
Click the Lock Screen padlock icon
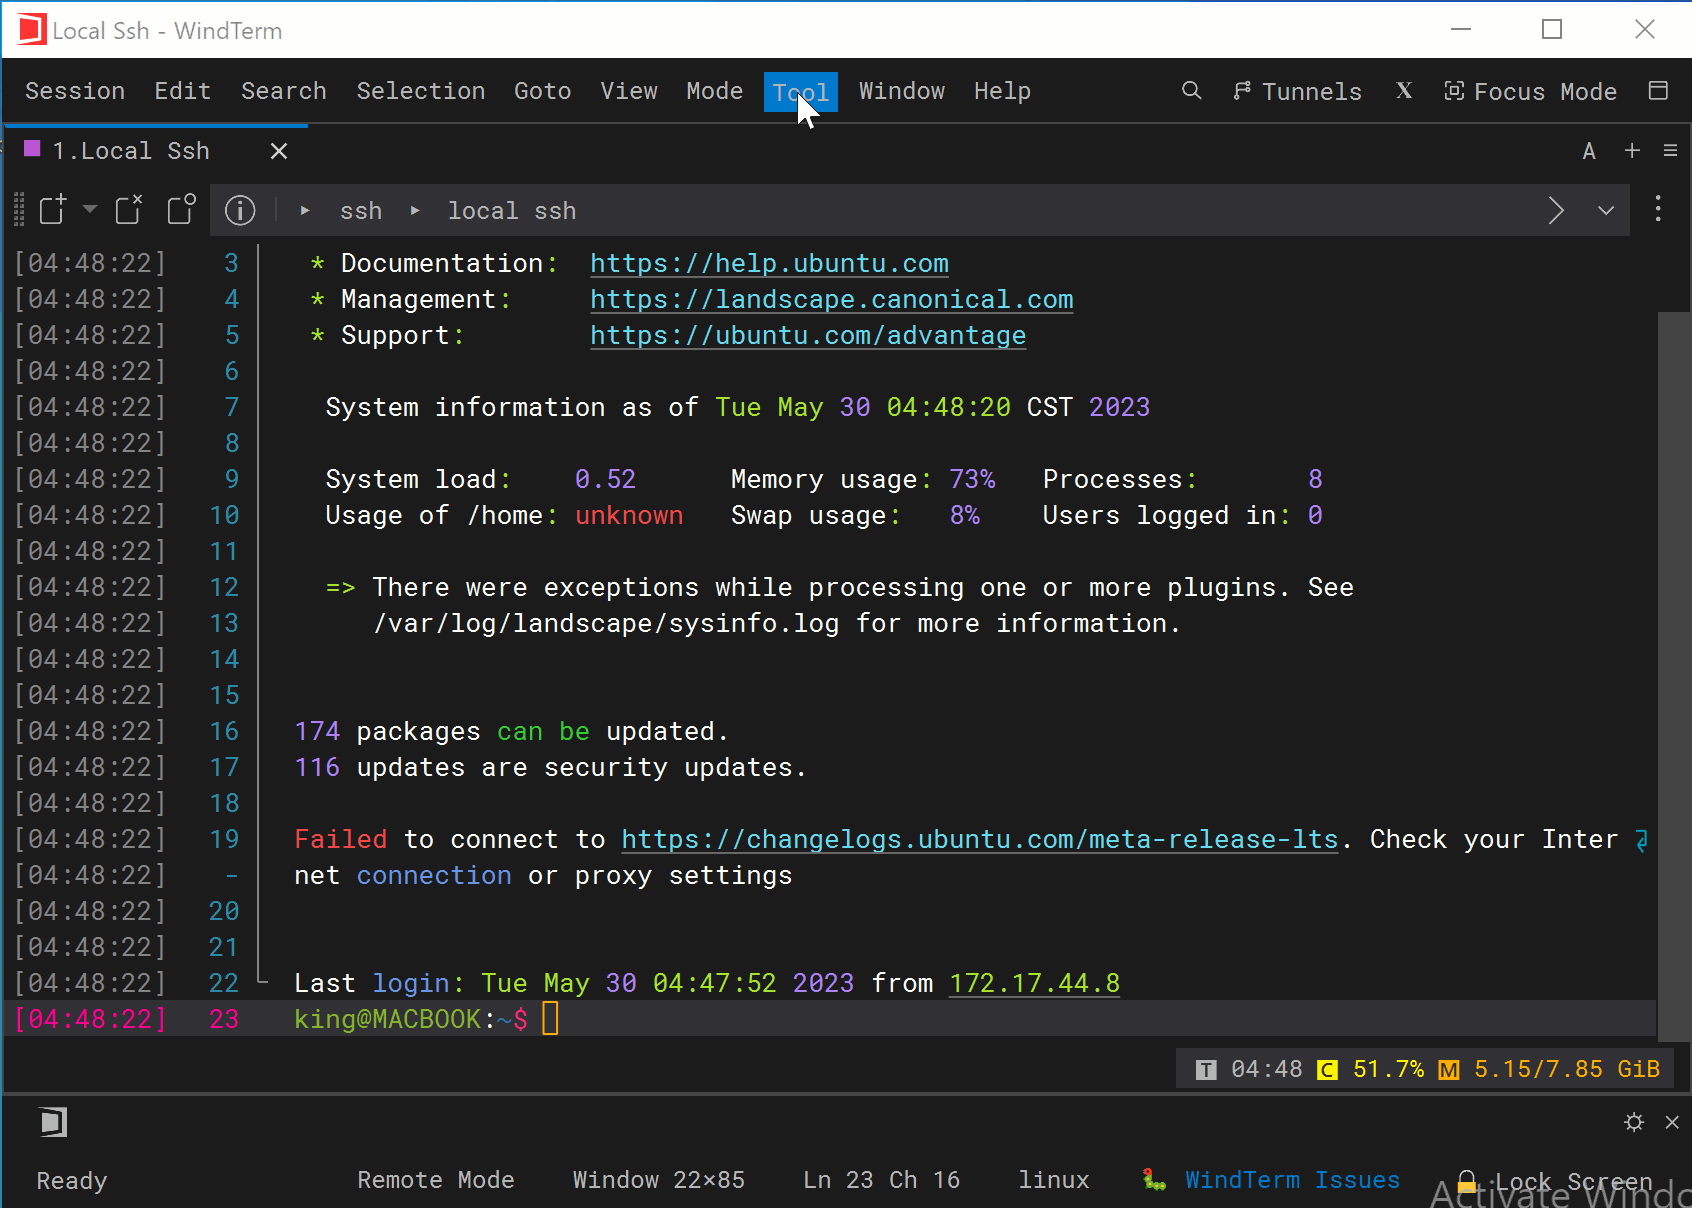[1467, 1182]
